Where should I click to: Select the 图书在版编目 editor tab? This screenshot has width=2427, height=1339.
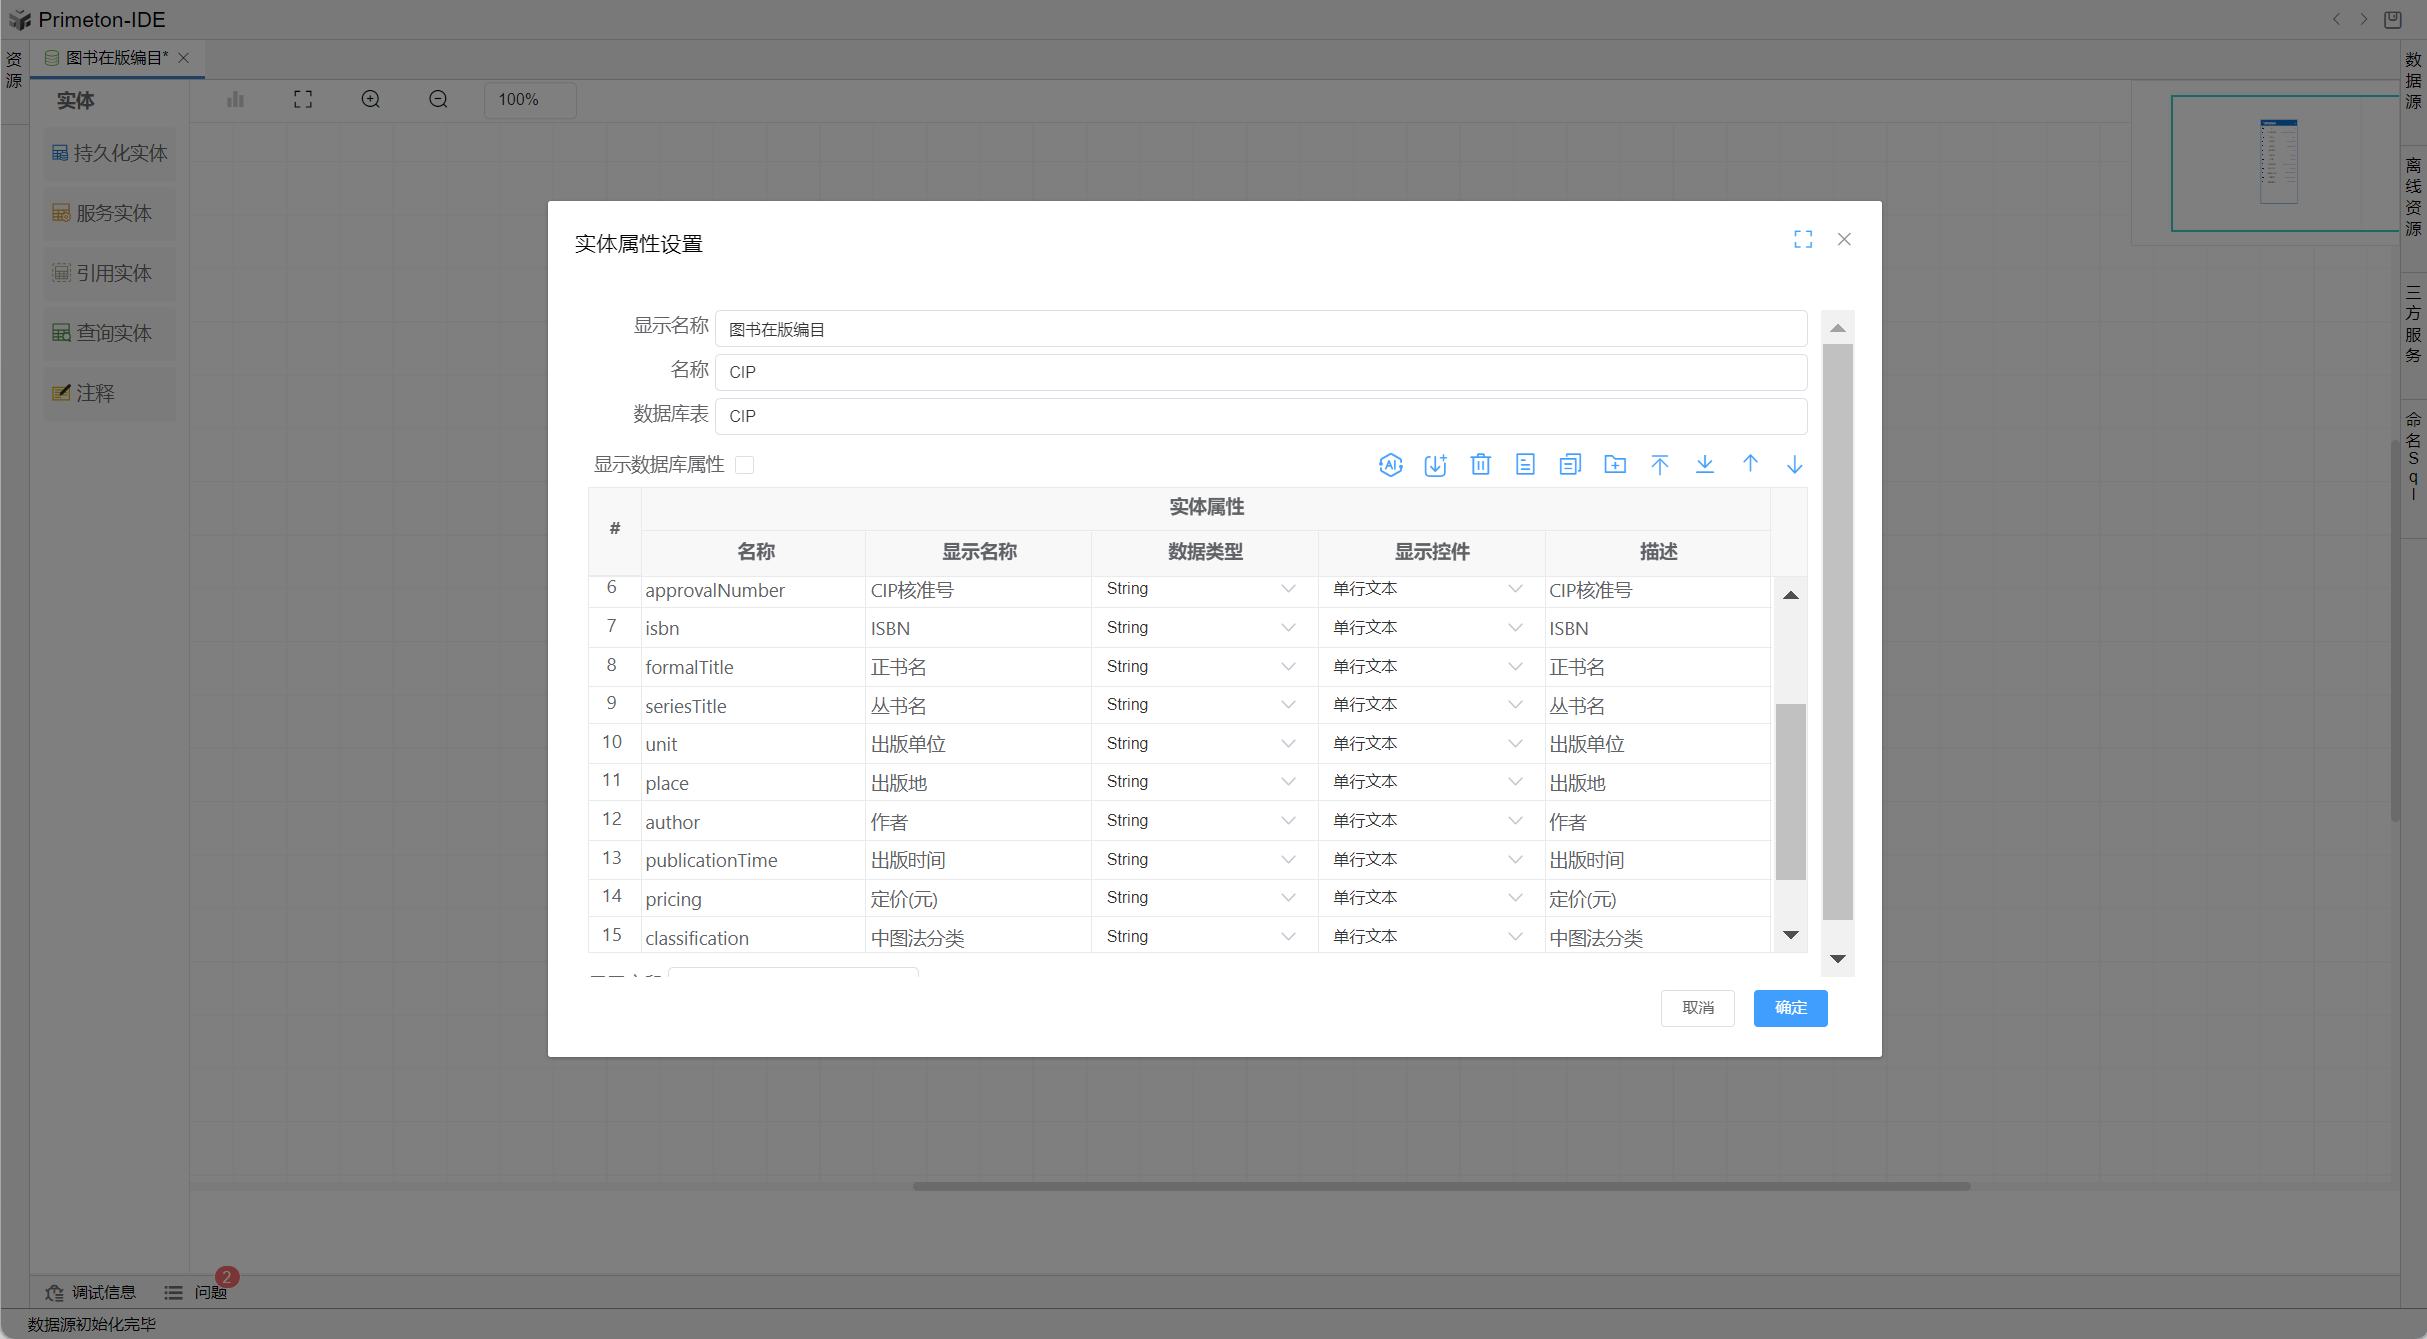[116, 58]
